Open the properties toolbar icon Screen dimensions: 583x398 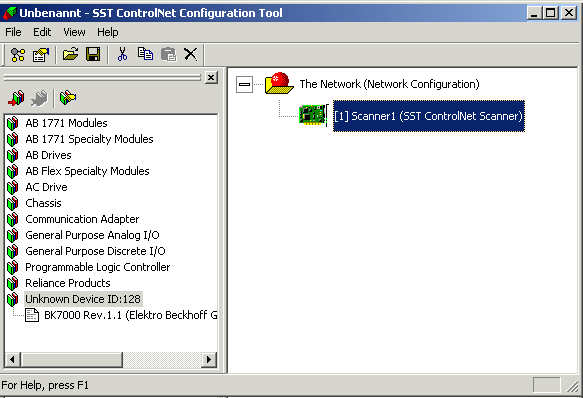coord(41,55)
